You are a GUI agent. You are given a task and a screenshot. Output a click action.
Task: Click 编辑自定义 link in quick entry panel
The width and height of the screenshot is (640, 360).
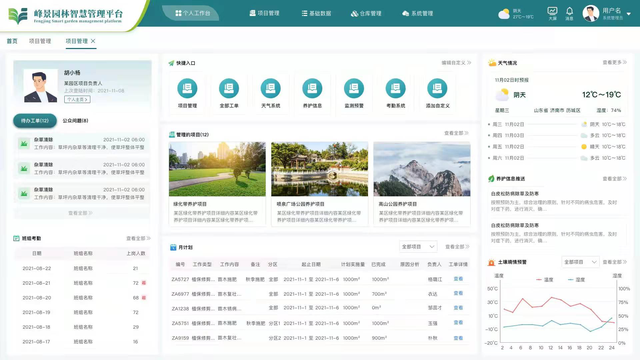coord(456,63)
